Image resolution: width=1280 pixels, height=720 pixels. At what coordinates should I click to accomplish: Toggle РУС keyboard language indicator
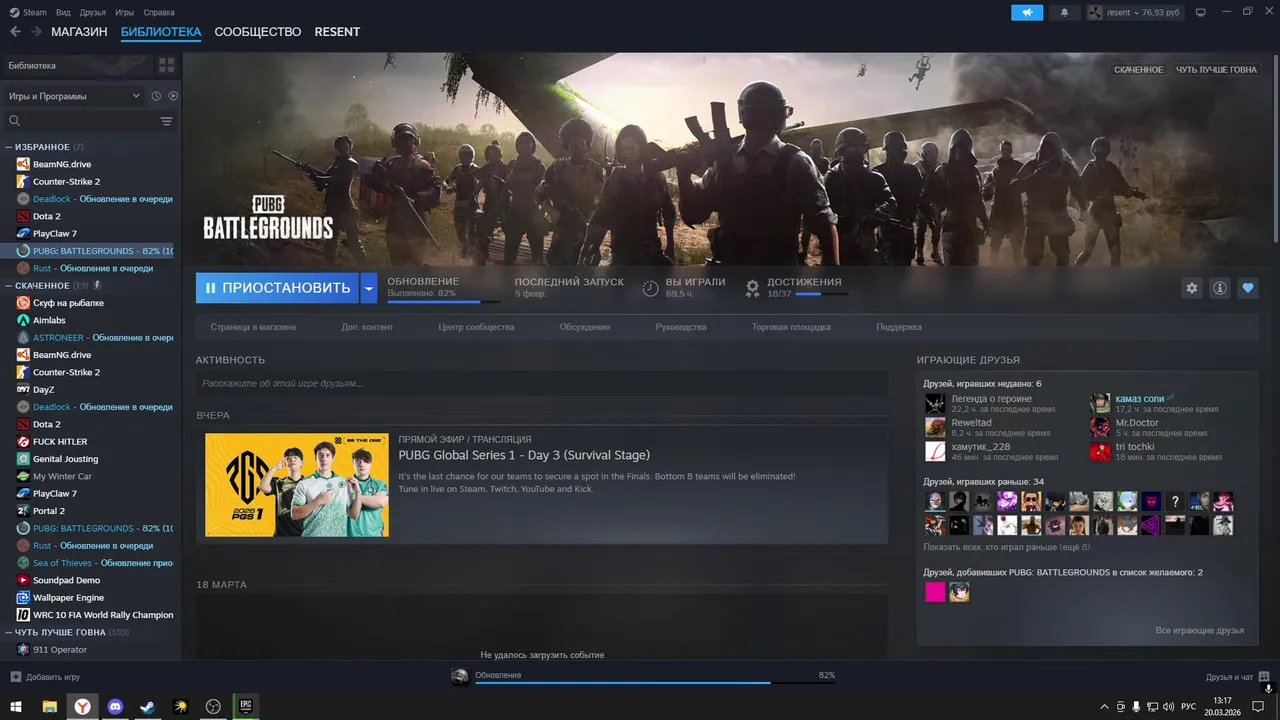pos(1188,706)
